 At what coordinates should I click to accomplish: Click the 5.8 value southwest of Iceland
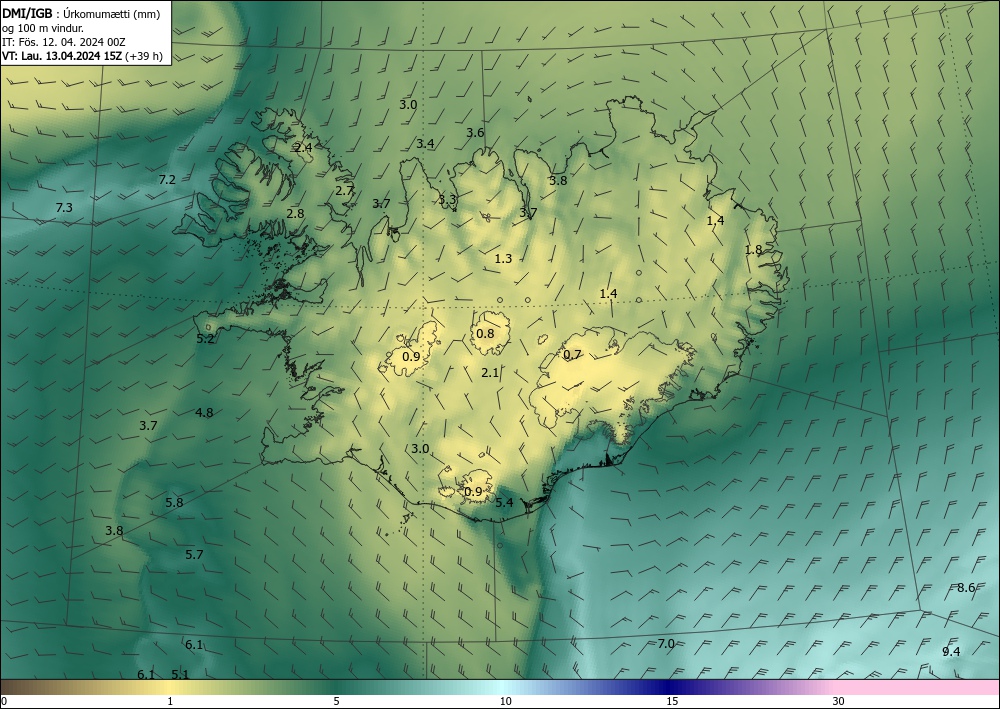click(174, 502)
